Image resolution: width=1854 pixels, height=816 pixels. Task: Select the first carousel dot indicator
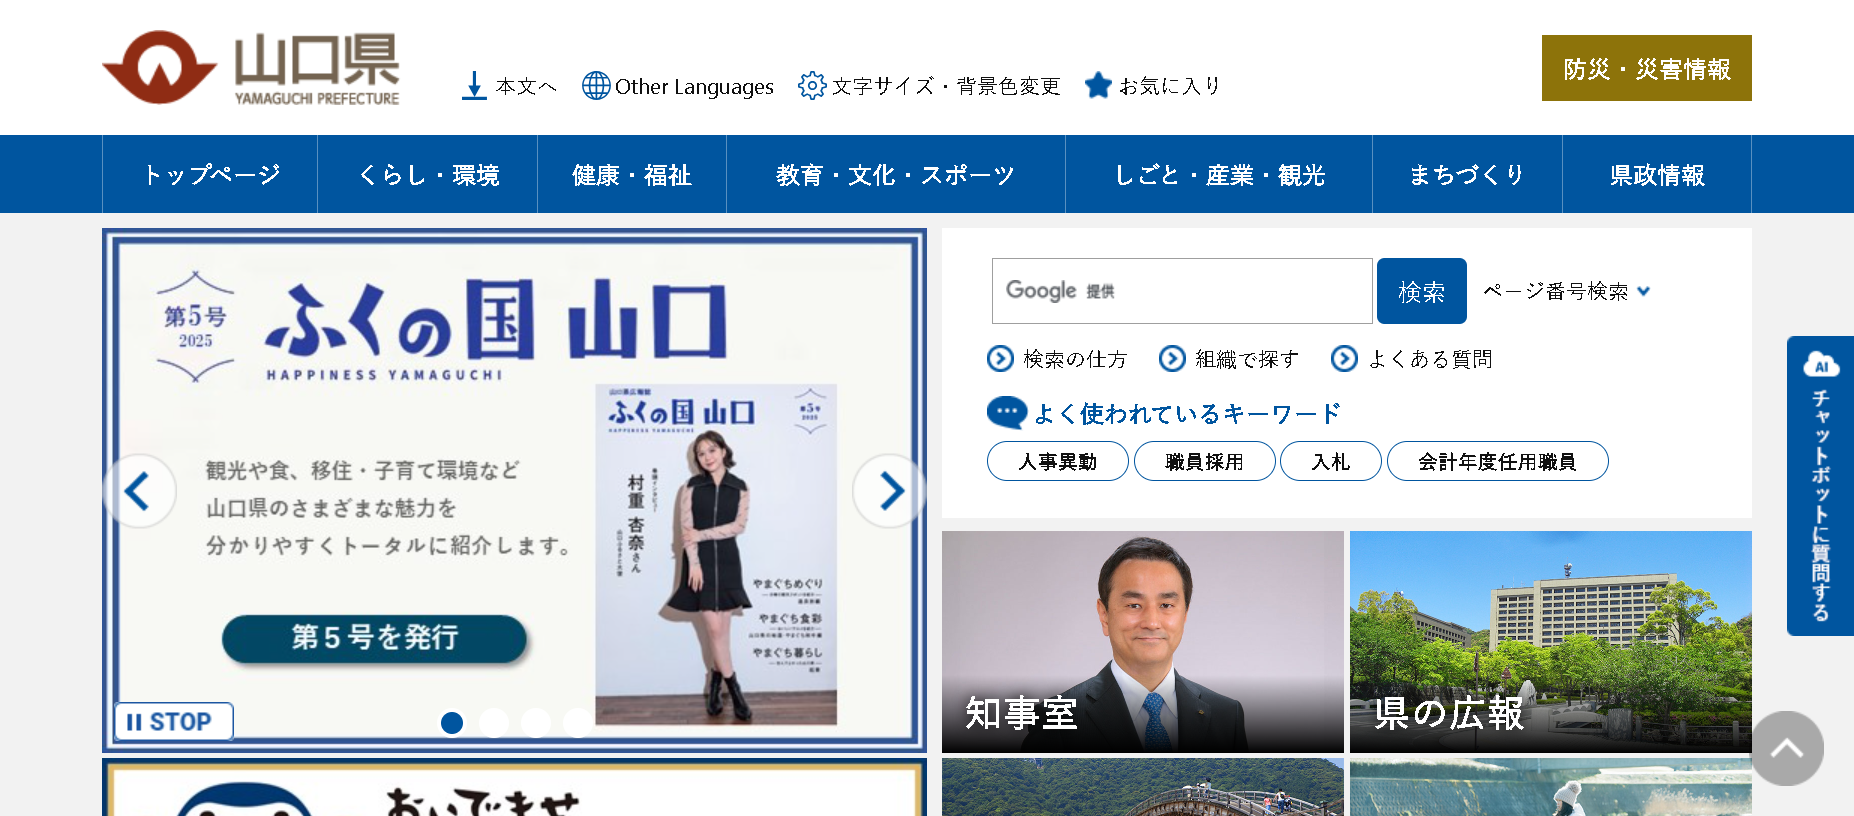pyautogui.click(x=452, y=722)
